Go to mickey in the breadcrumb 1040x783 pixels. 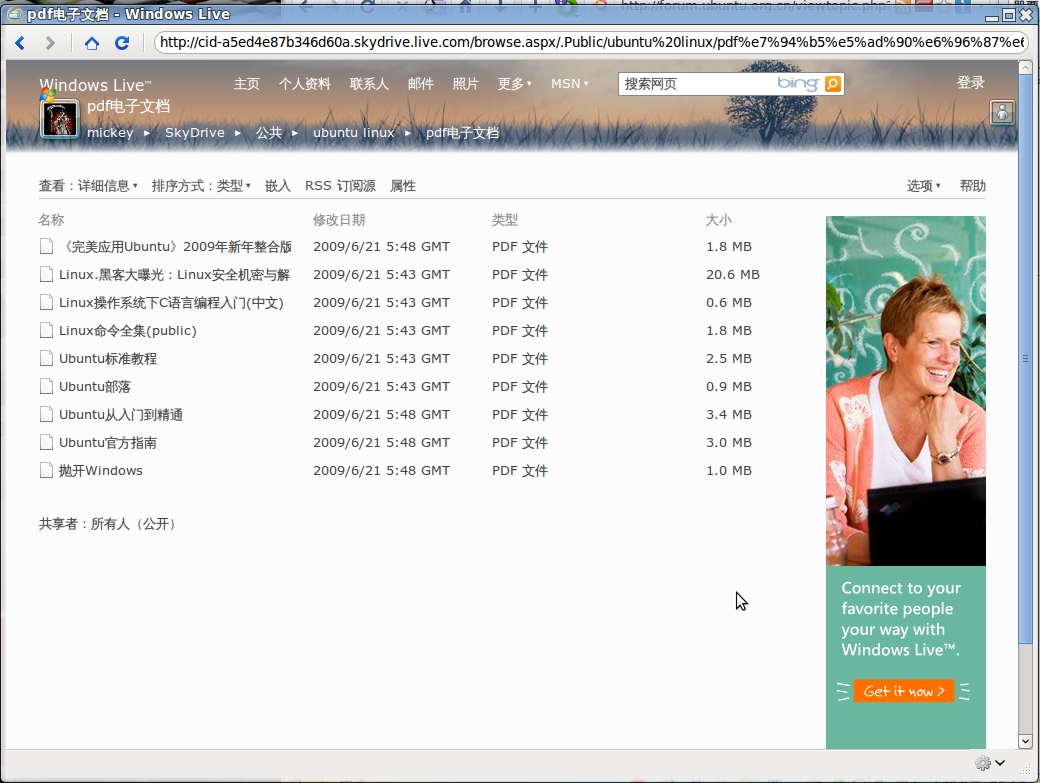[x=110, y=133]
